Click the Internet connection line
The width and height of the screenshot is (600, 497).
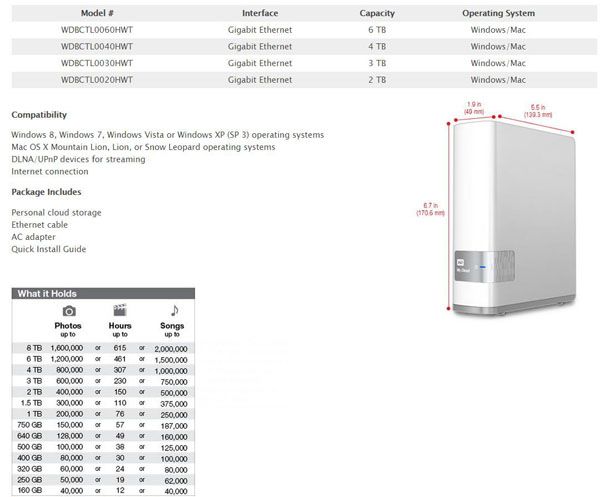(50, 172)
